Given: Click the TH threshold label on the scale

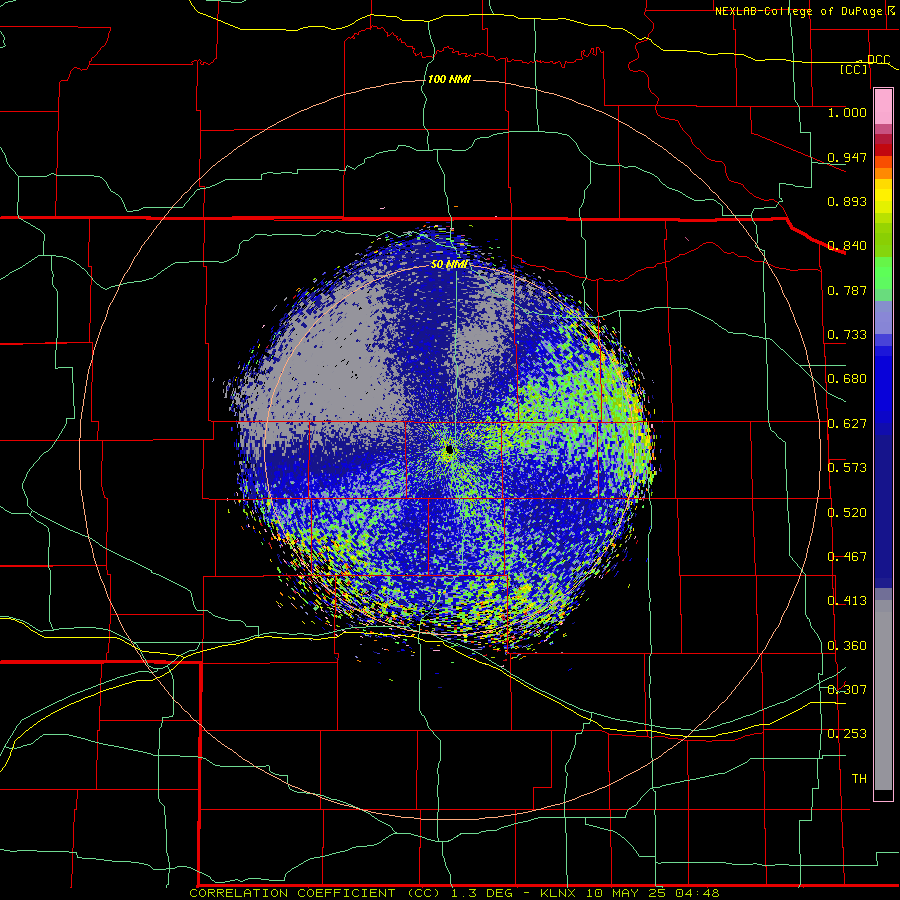Looking at the screenshot, I should (x=859, y=779).
